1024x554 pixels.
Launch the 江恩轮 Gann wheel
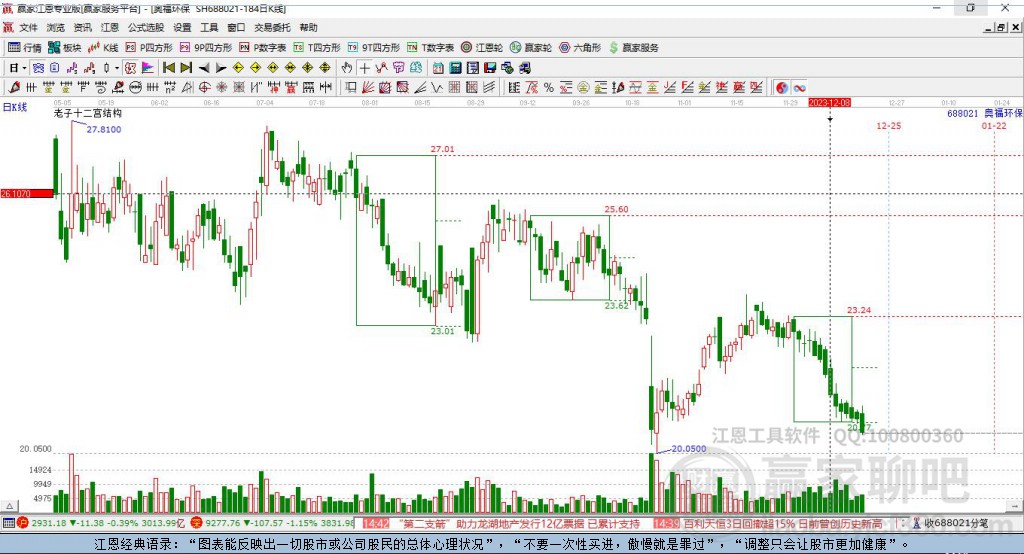(x=482, y=48)
